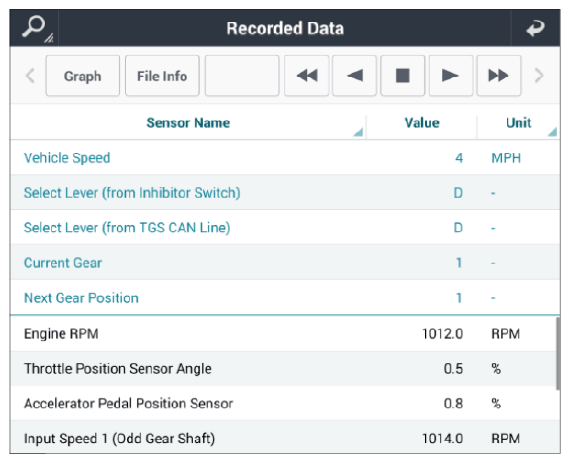Stop the recorded data playback
Screen dimensions: 570x463
point(402,76)
